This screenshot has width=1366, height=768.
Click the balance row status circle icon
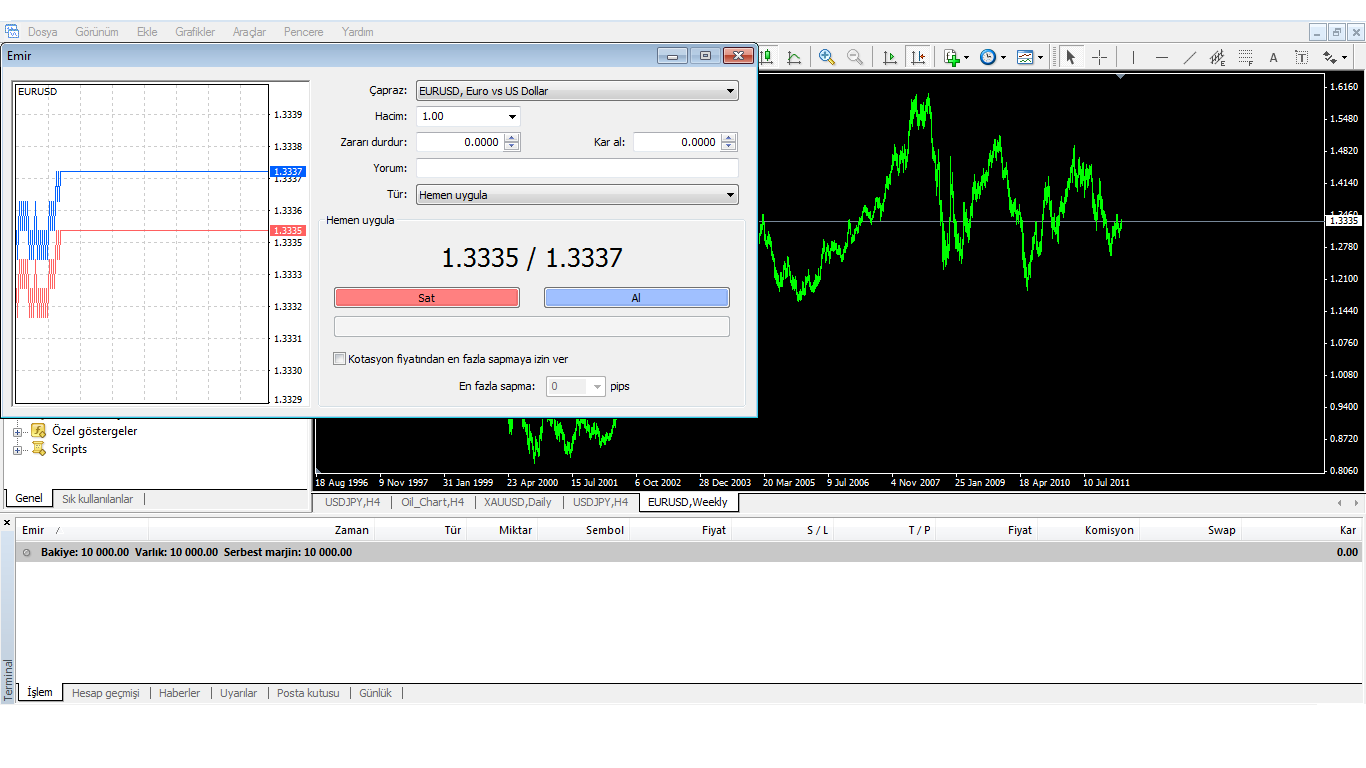coord(27,552)
